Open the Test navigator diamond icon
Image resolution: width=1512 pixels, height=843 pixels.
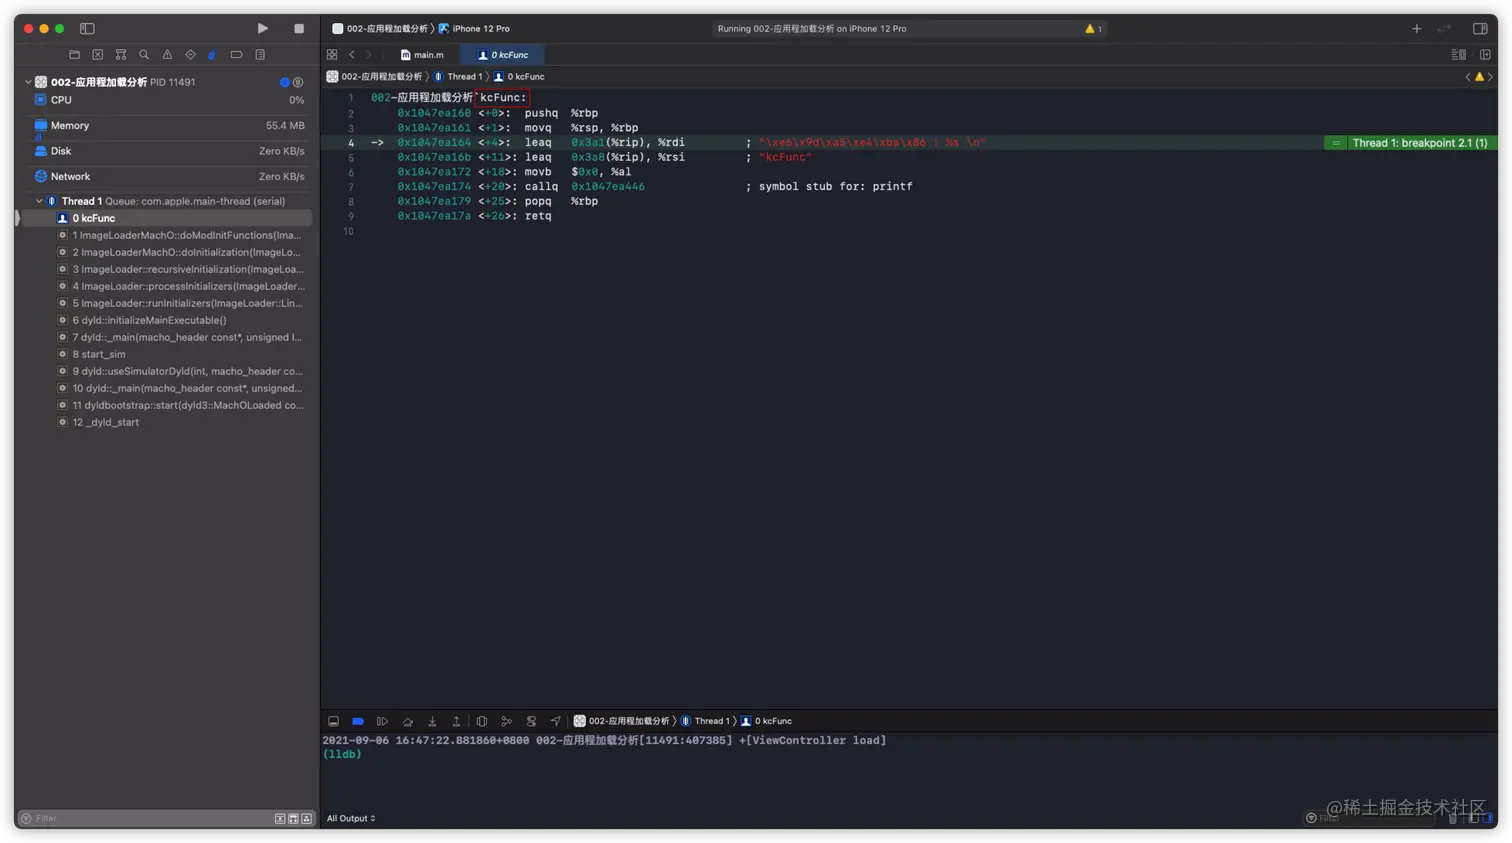(190, 55)
